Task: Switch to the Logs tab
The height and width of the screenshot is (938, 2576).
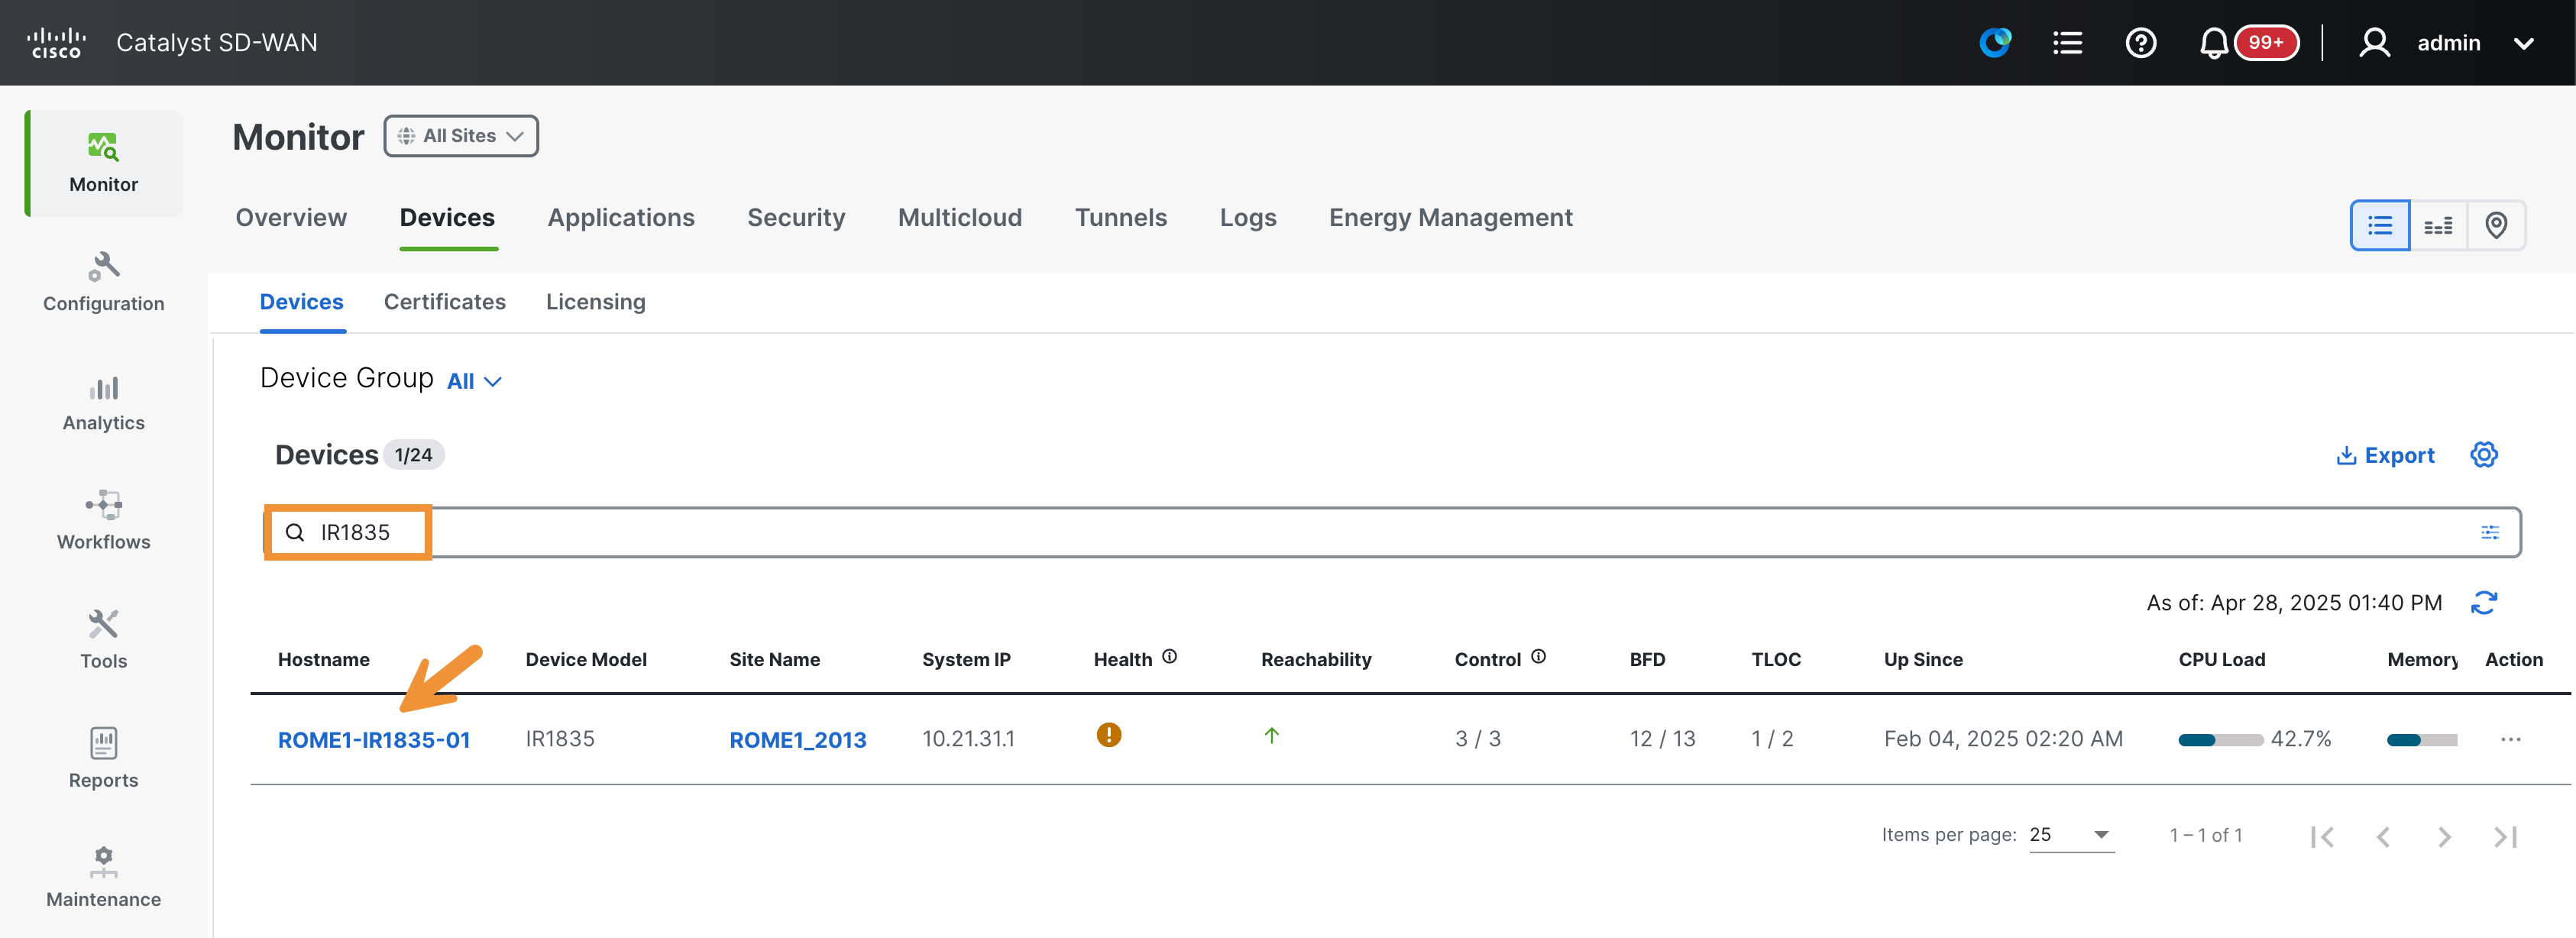Action: (1248, 218)
